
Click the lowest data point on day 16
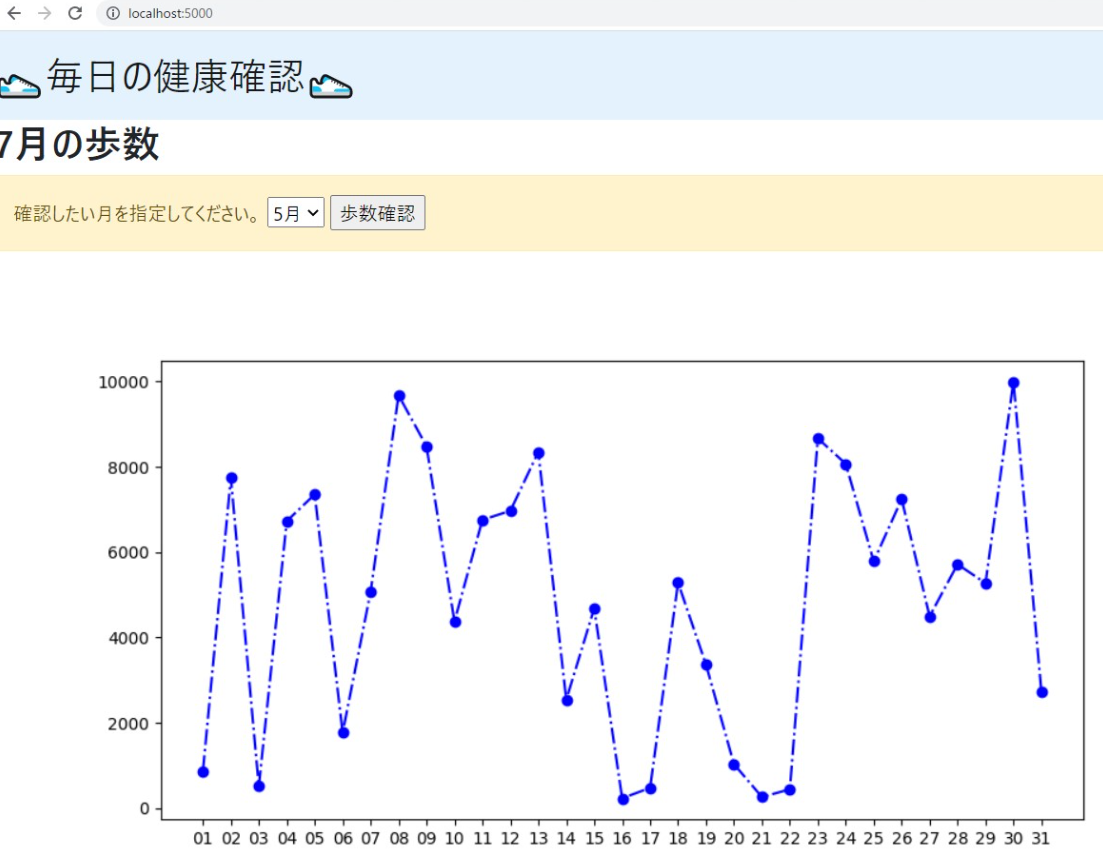pos(623,799)
